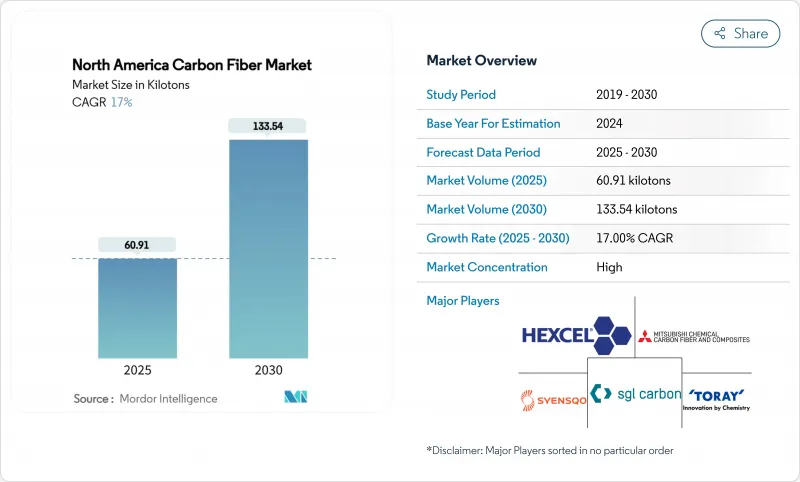Select the 60.91 value label

click(137, 244)
